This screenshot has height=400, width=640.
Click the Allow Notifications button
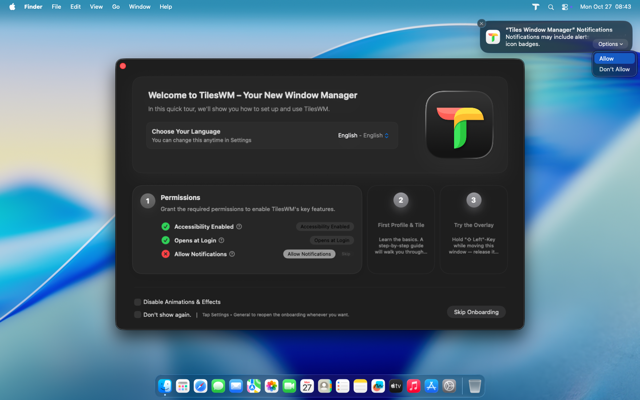pyautogui.click(x=309, y=254)
